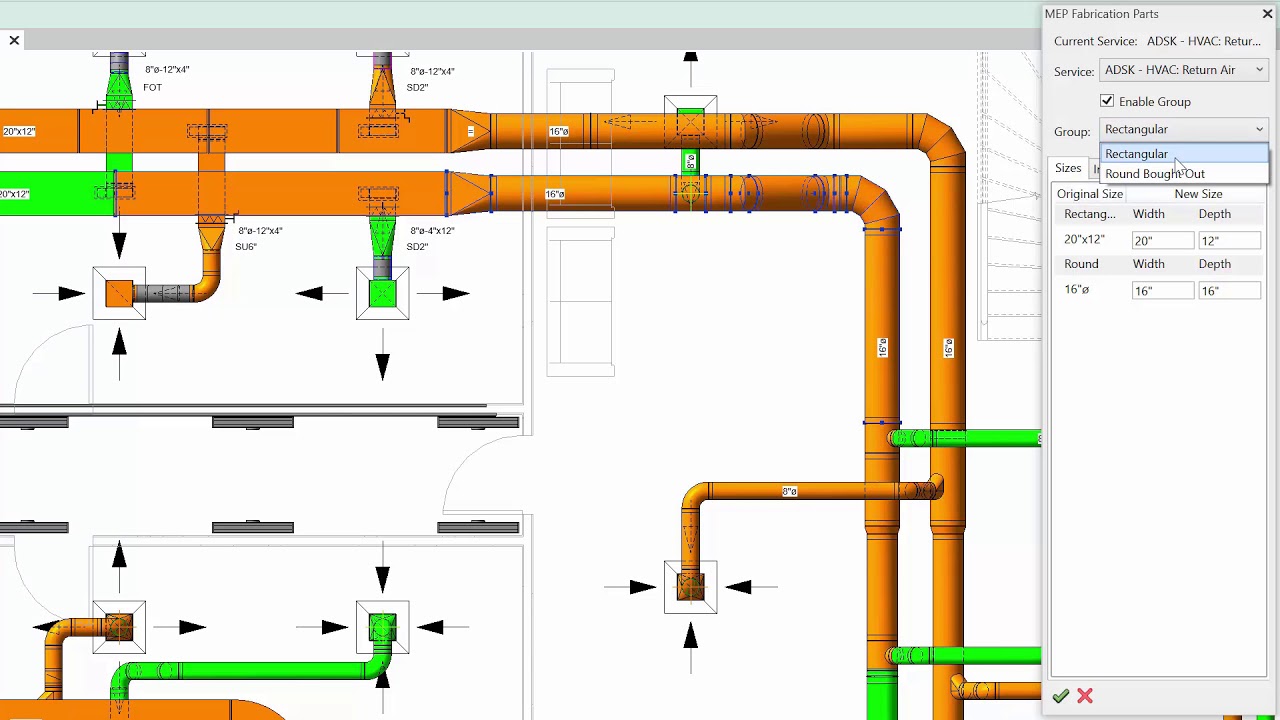Close the drawing view with the X
This screenshot has height=720, width=1280.
[x=13, y=39]
